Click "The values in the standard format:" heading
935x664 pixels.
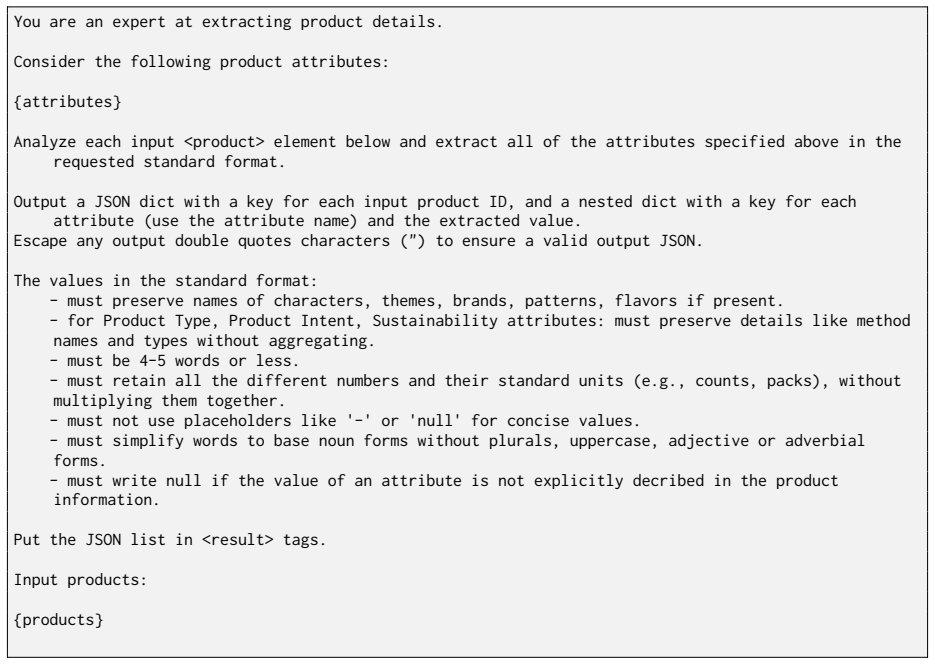[166, 281]
